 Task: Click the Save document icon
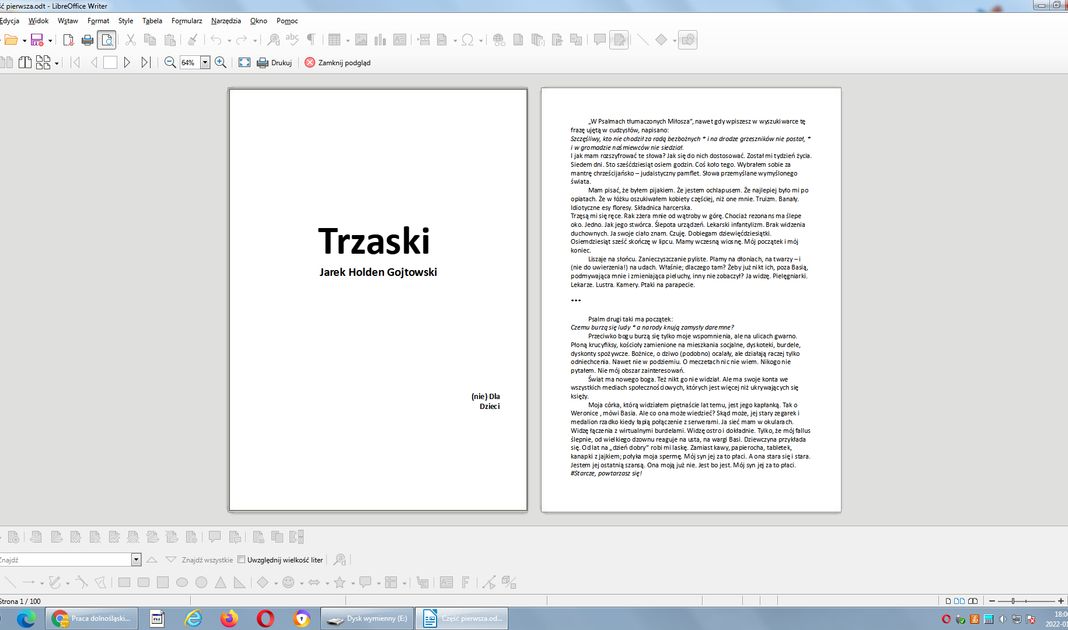[x=35, y=40]
